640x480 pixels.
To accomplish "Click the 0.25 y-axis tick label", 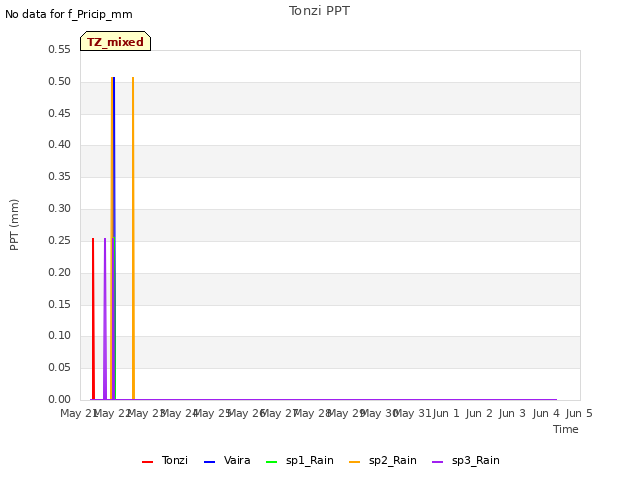I will pos(60,240).
